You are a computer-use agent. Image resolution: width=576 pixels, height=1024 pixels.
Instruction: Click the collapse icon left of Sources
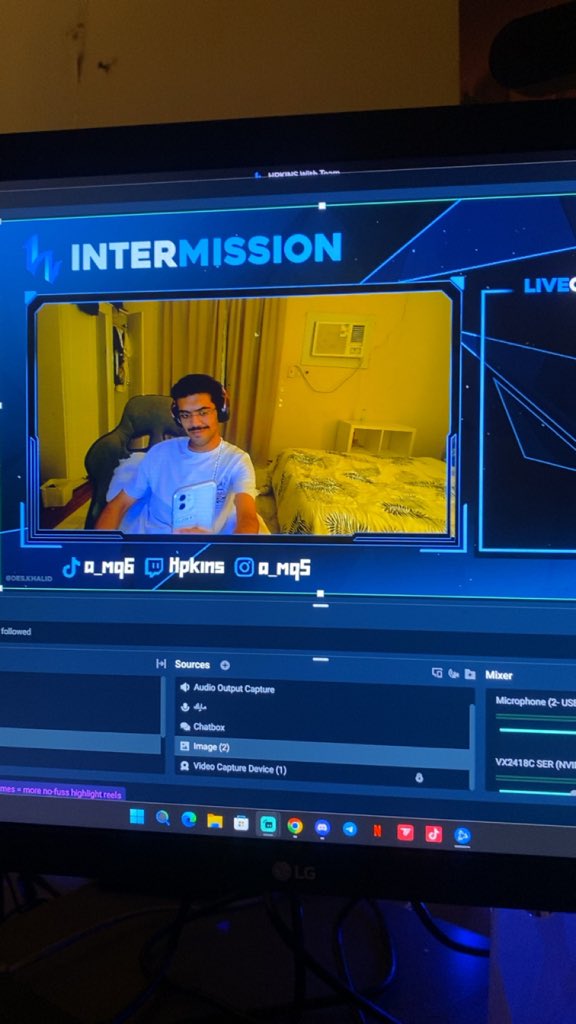(161, 664)
